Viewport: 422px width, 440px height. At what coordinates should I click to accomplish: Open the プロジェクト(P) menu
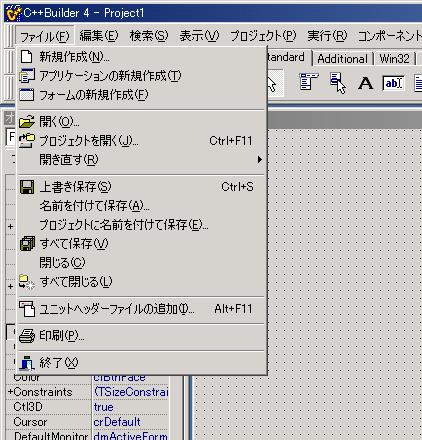pos(263,35)
